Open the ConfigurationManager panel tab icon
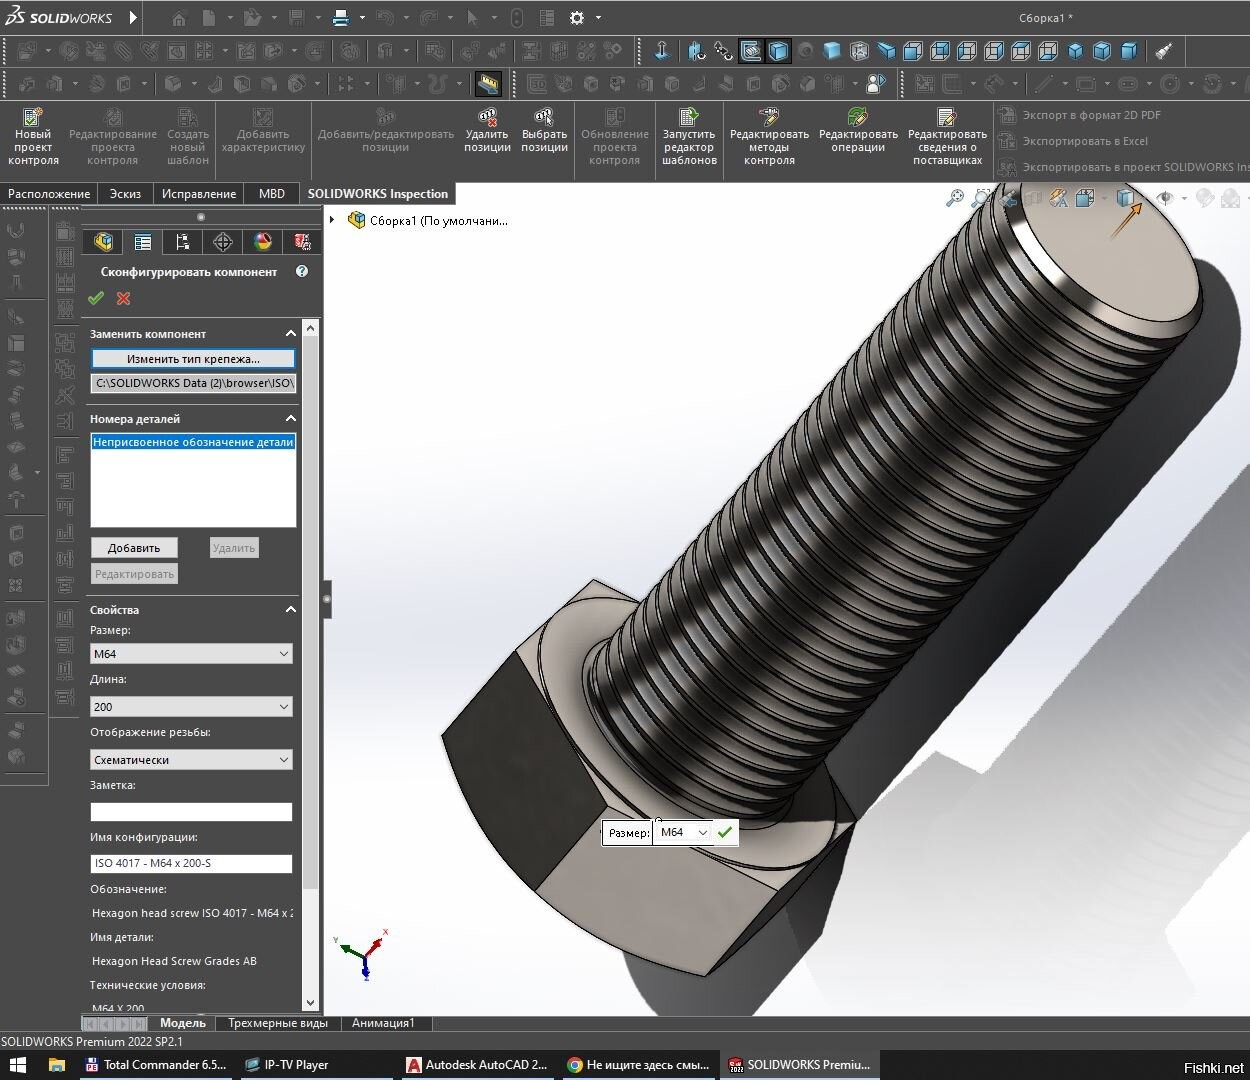 coord(182,242)
